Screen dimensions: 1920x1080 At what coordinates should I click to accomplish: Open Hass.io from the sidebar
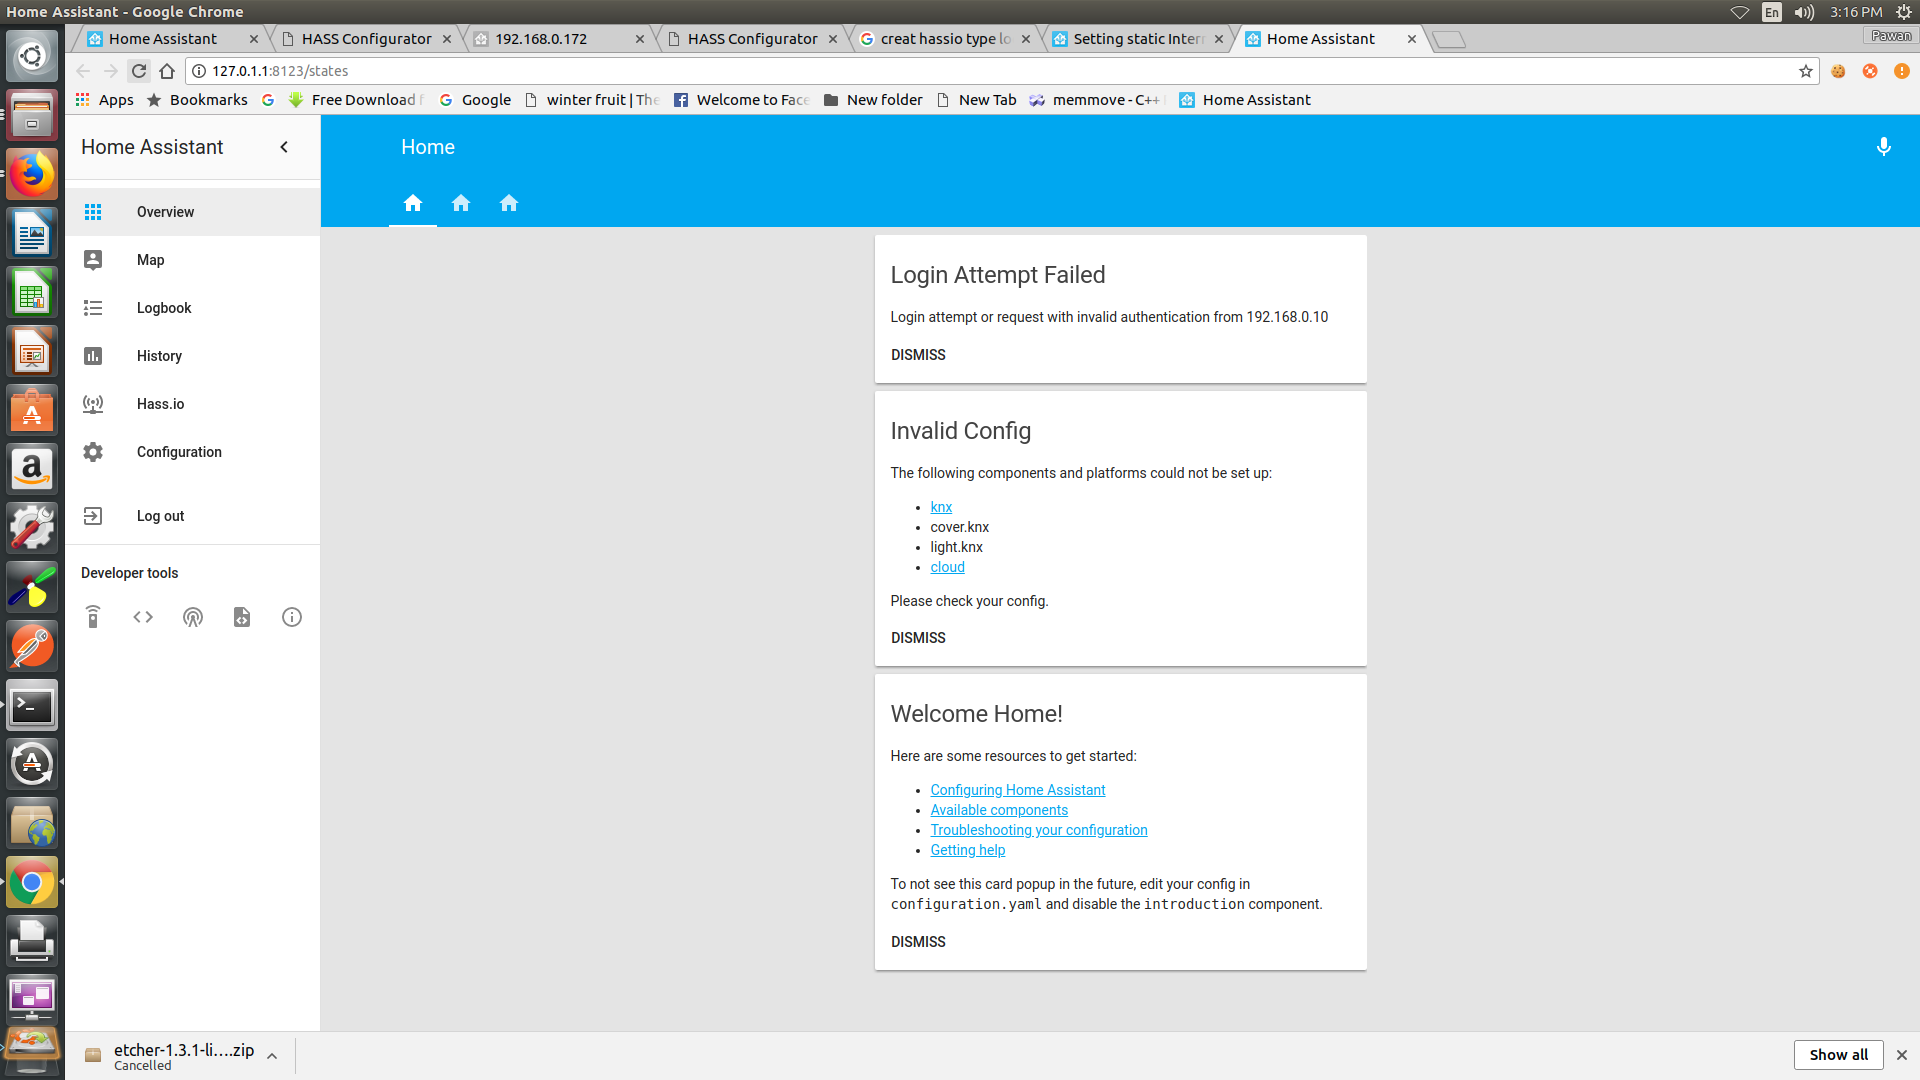(160, 404)
